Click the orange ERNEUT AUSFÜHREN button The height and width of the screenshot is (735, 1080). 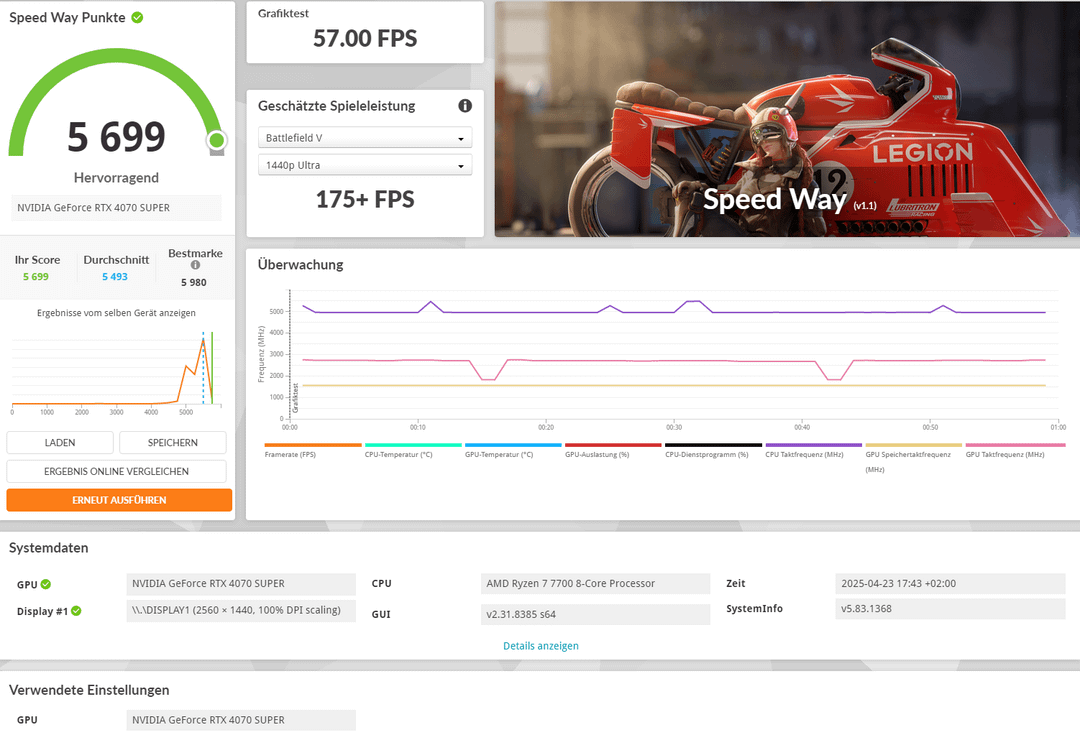119,500
